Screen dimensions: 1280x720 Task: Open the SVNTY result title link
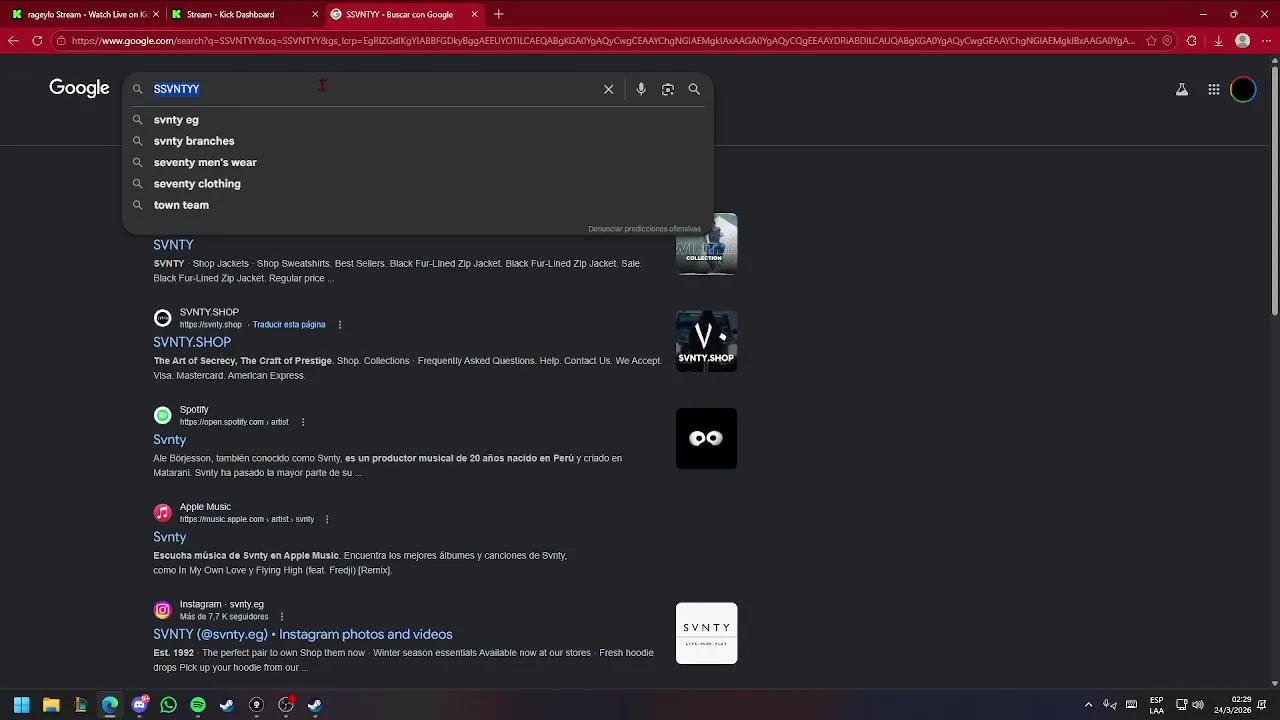coord(173,245)
